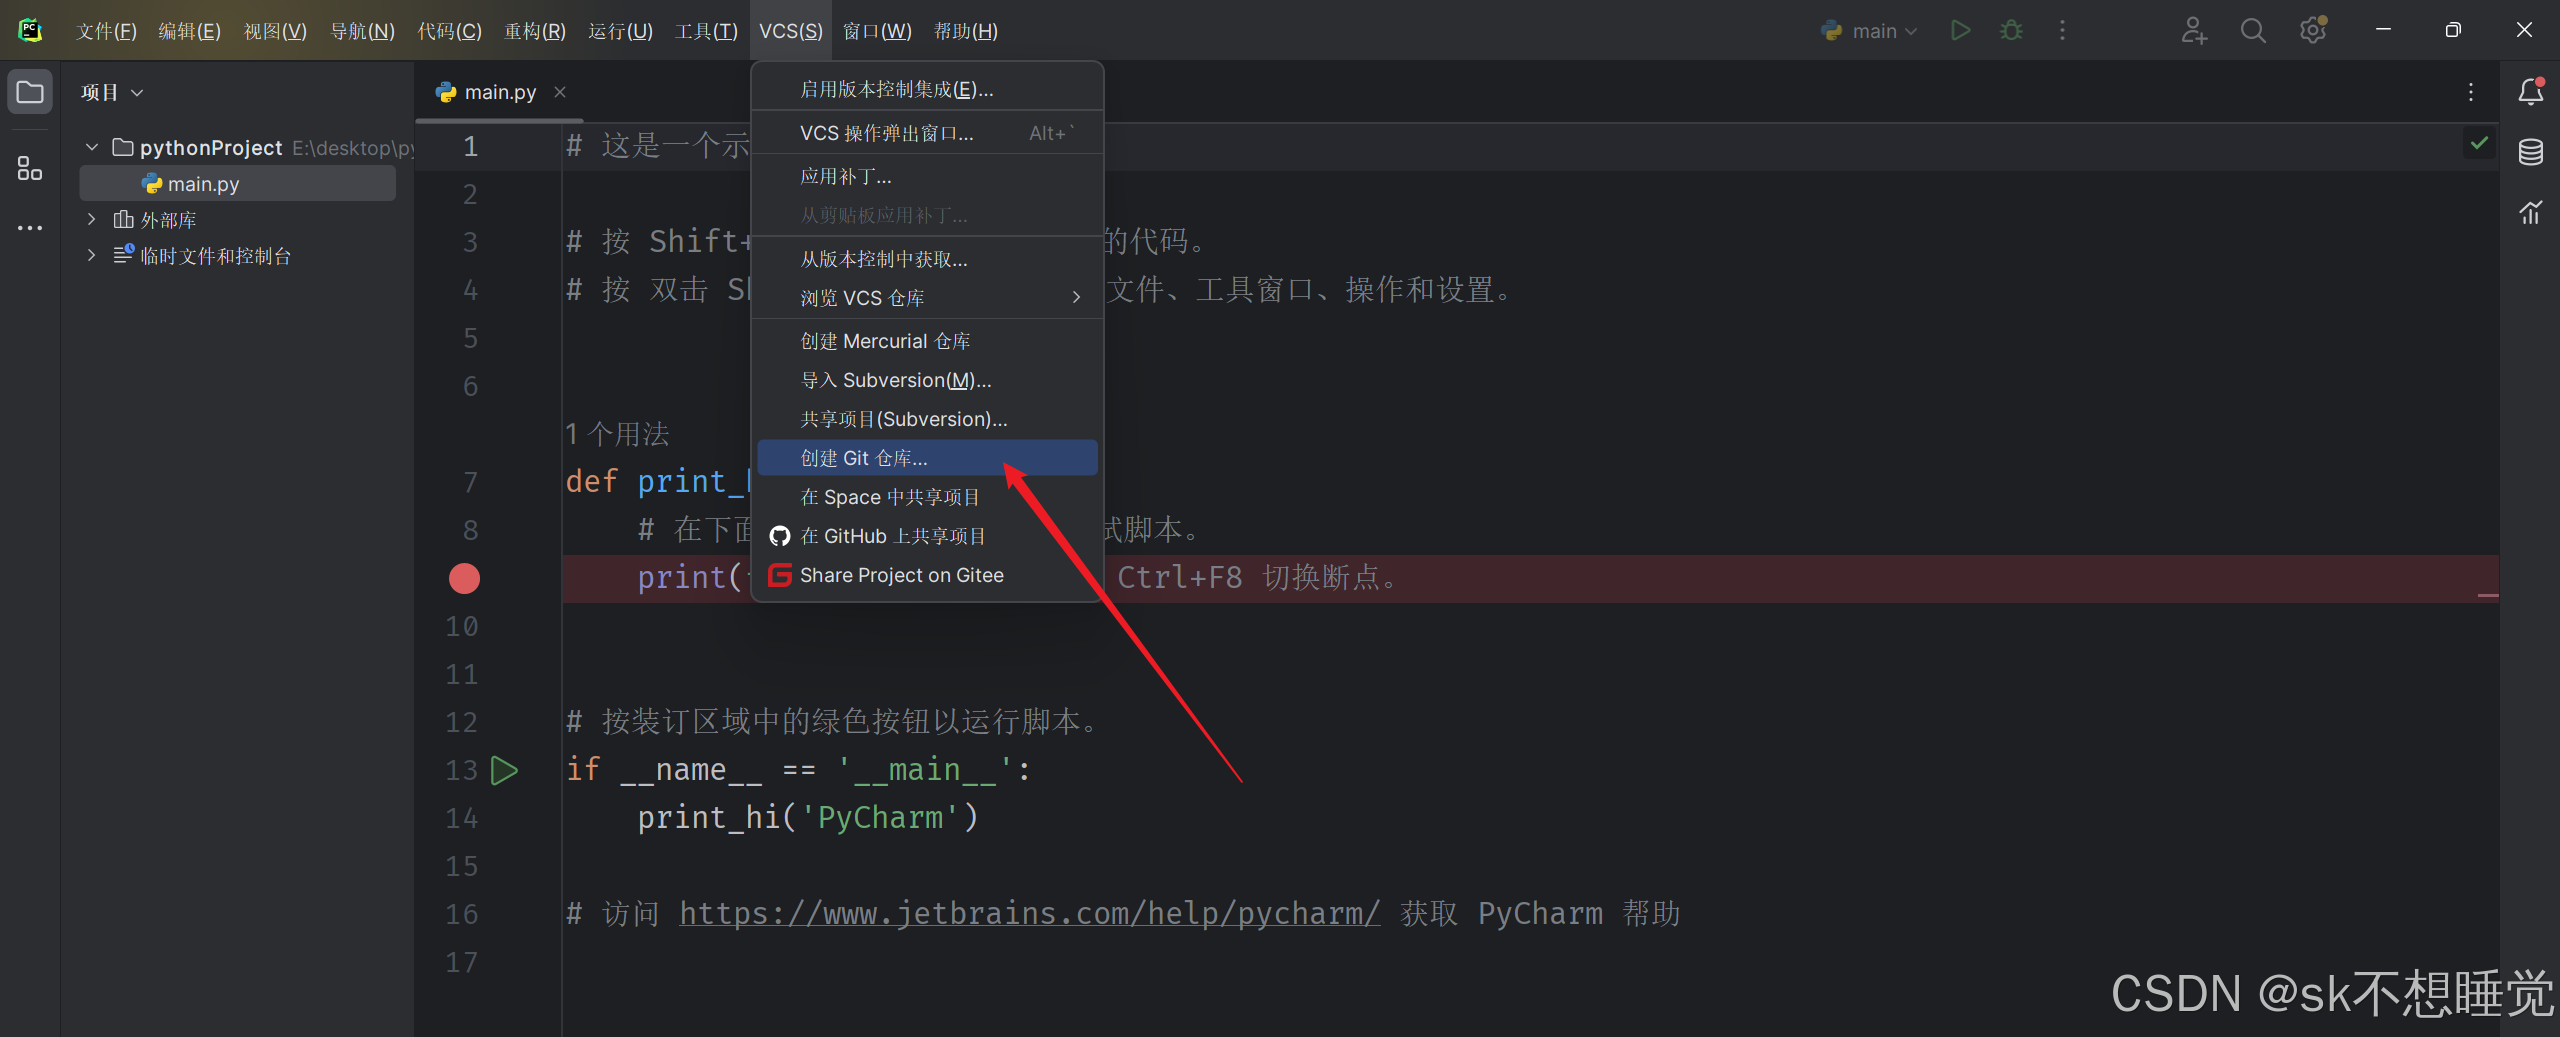
Task: Close the open VCS(S) menu
Action: point(791,31)
